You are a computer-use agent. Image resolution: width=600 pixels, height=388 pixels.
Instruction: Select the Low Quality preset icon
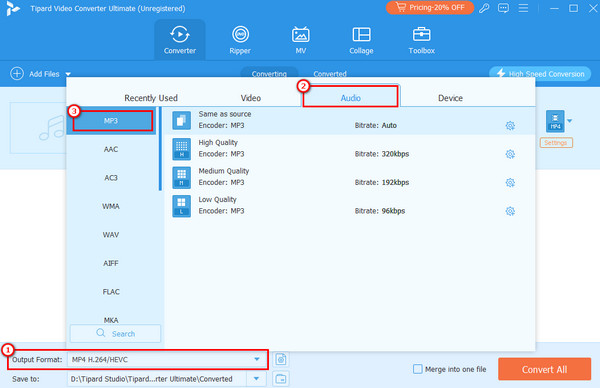[181, 206]
